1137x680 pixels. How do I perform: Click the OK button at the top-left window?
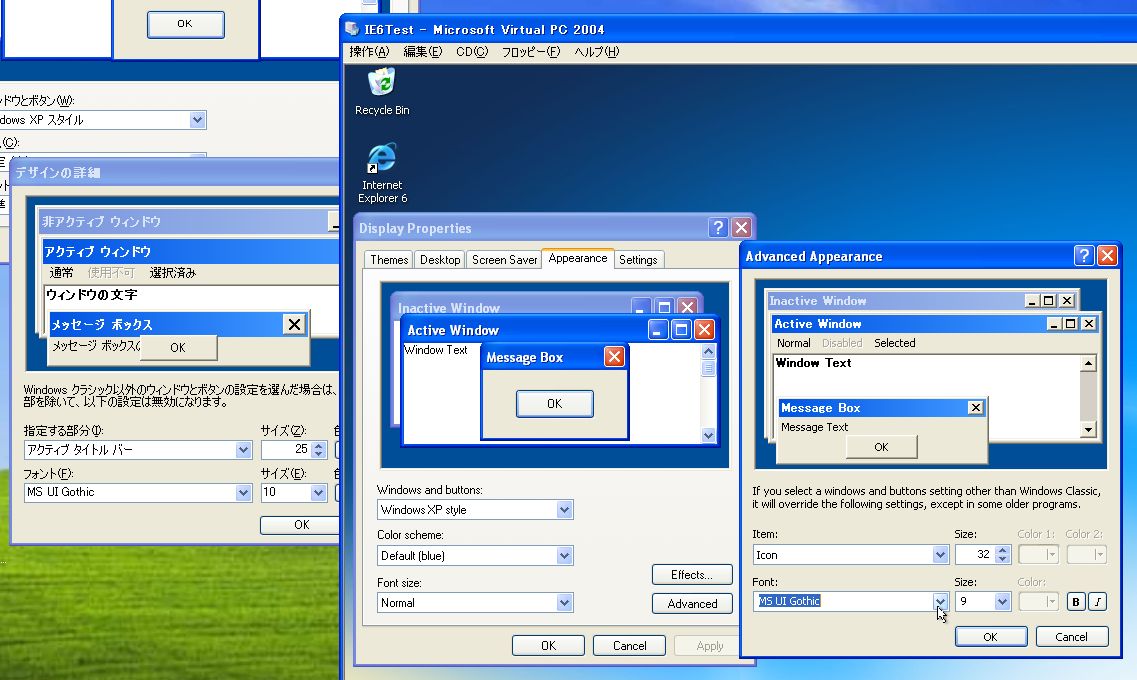185,24
